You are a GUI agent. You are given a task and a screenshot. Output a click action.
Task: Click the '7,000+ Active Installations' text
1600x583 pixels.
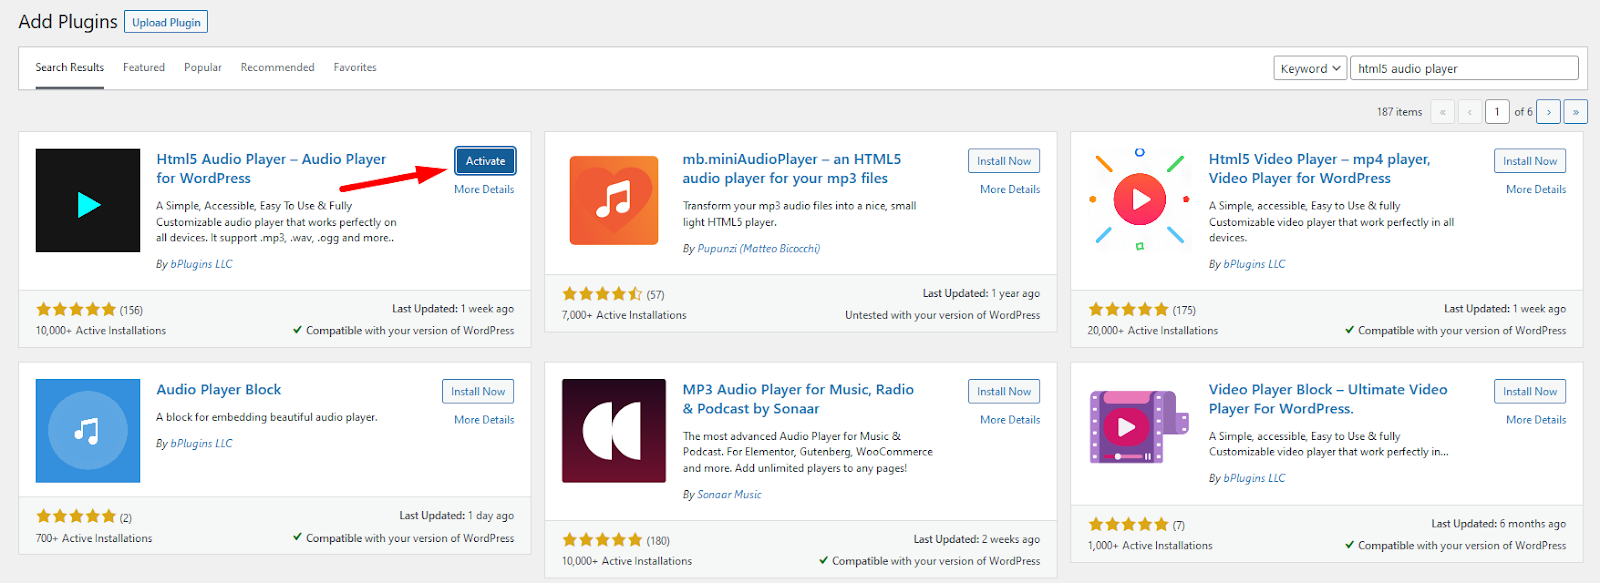624,315
